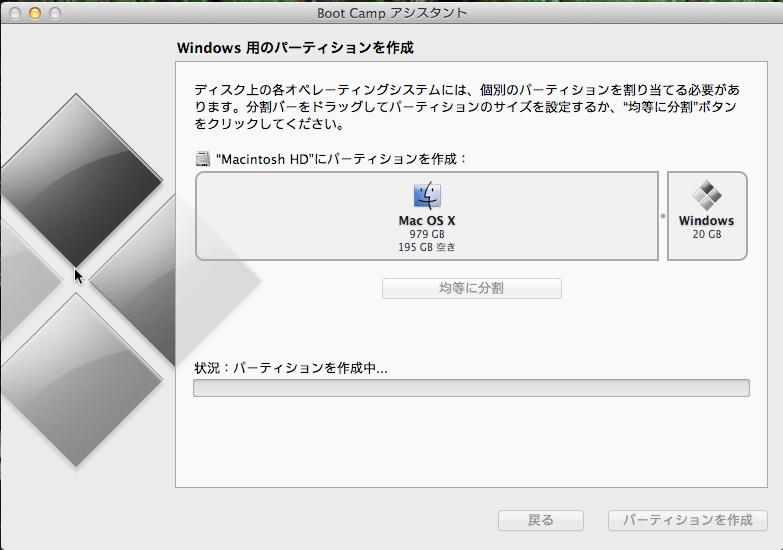Image resolution: width=783 pixels, height=550 pixels.
Task: Click the 20 GB Windows size text
Action: pos(706,235)
